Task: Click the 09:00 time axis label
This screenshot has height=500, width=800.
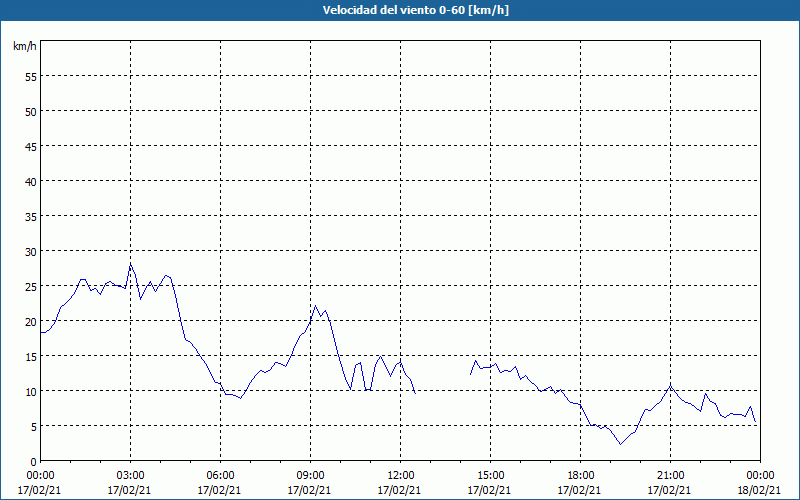Action: point(310,476)
